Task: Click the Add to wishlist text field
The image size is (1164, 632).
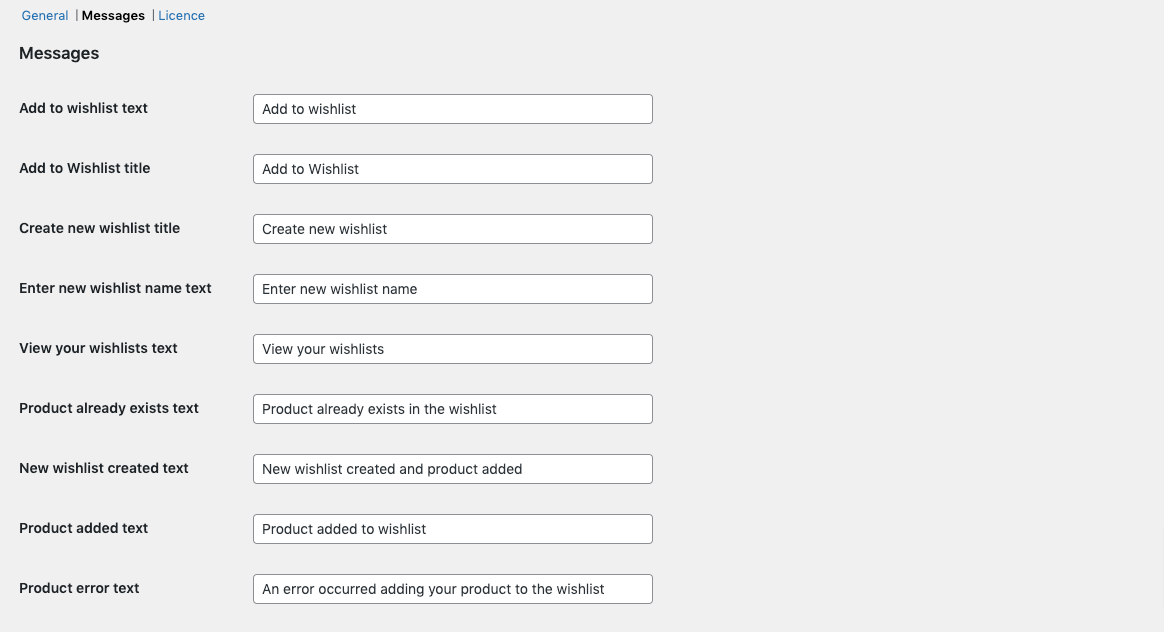Action: point(452,109)
